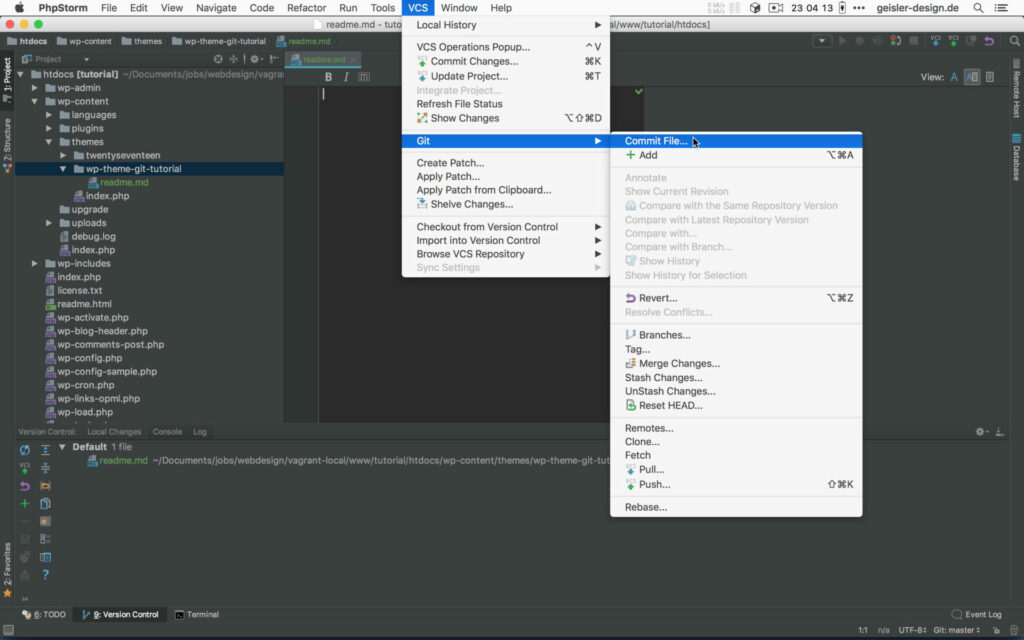
Task: Open macOS Notification Center icon
Action: 1001,8
